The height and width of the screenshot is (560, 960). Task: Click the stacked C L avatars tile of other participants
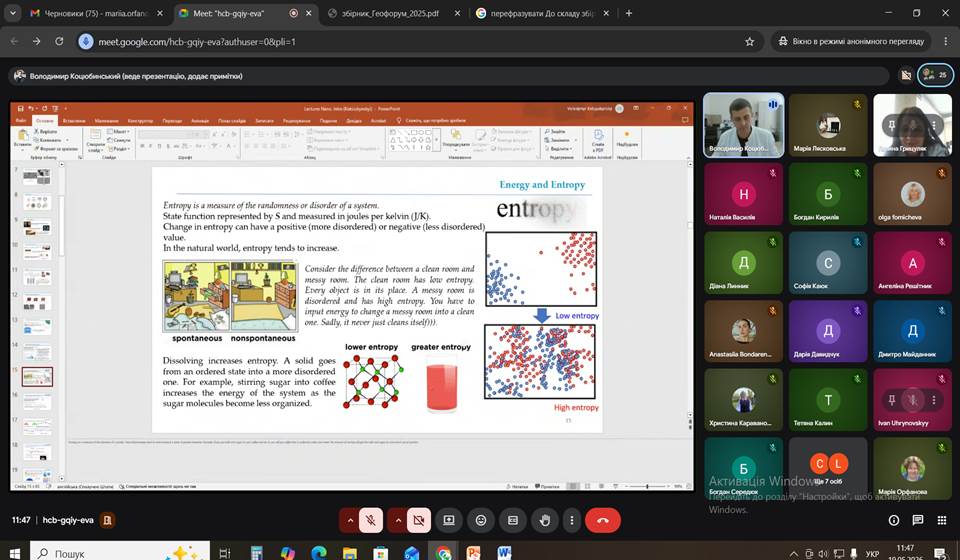(828, 468)
